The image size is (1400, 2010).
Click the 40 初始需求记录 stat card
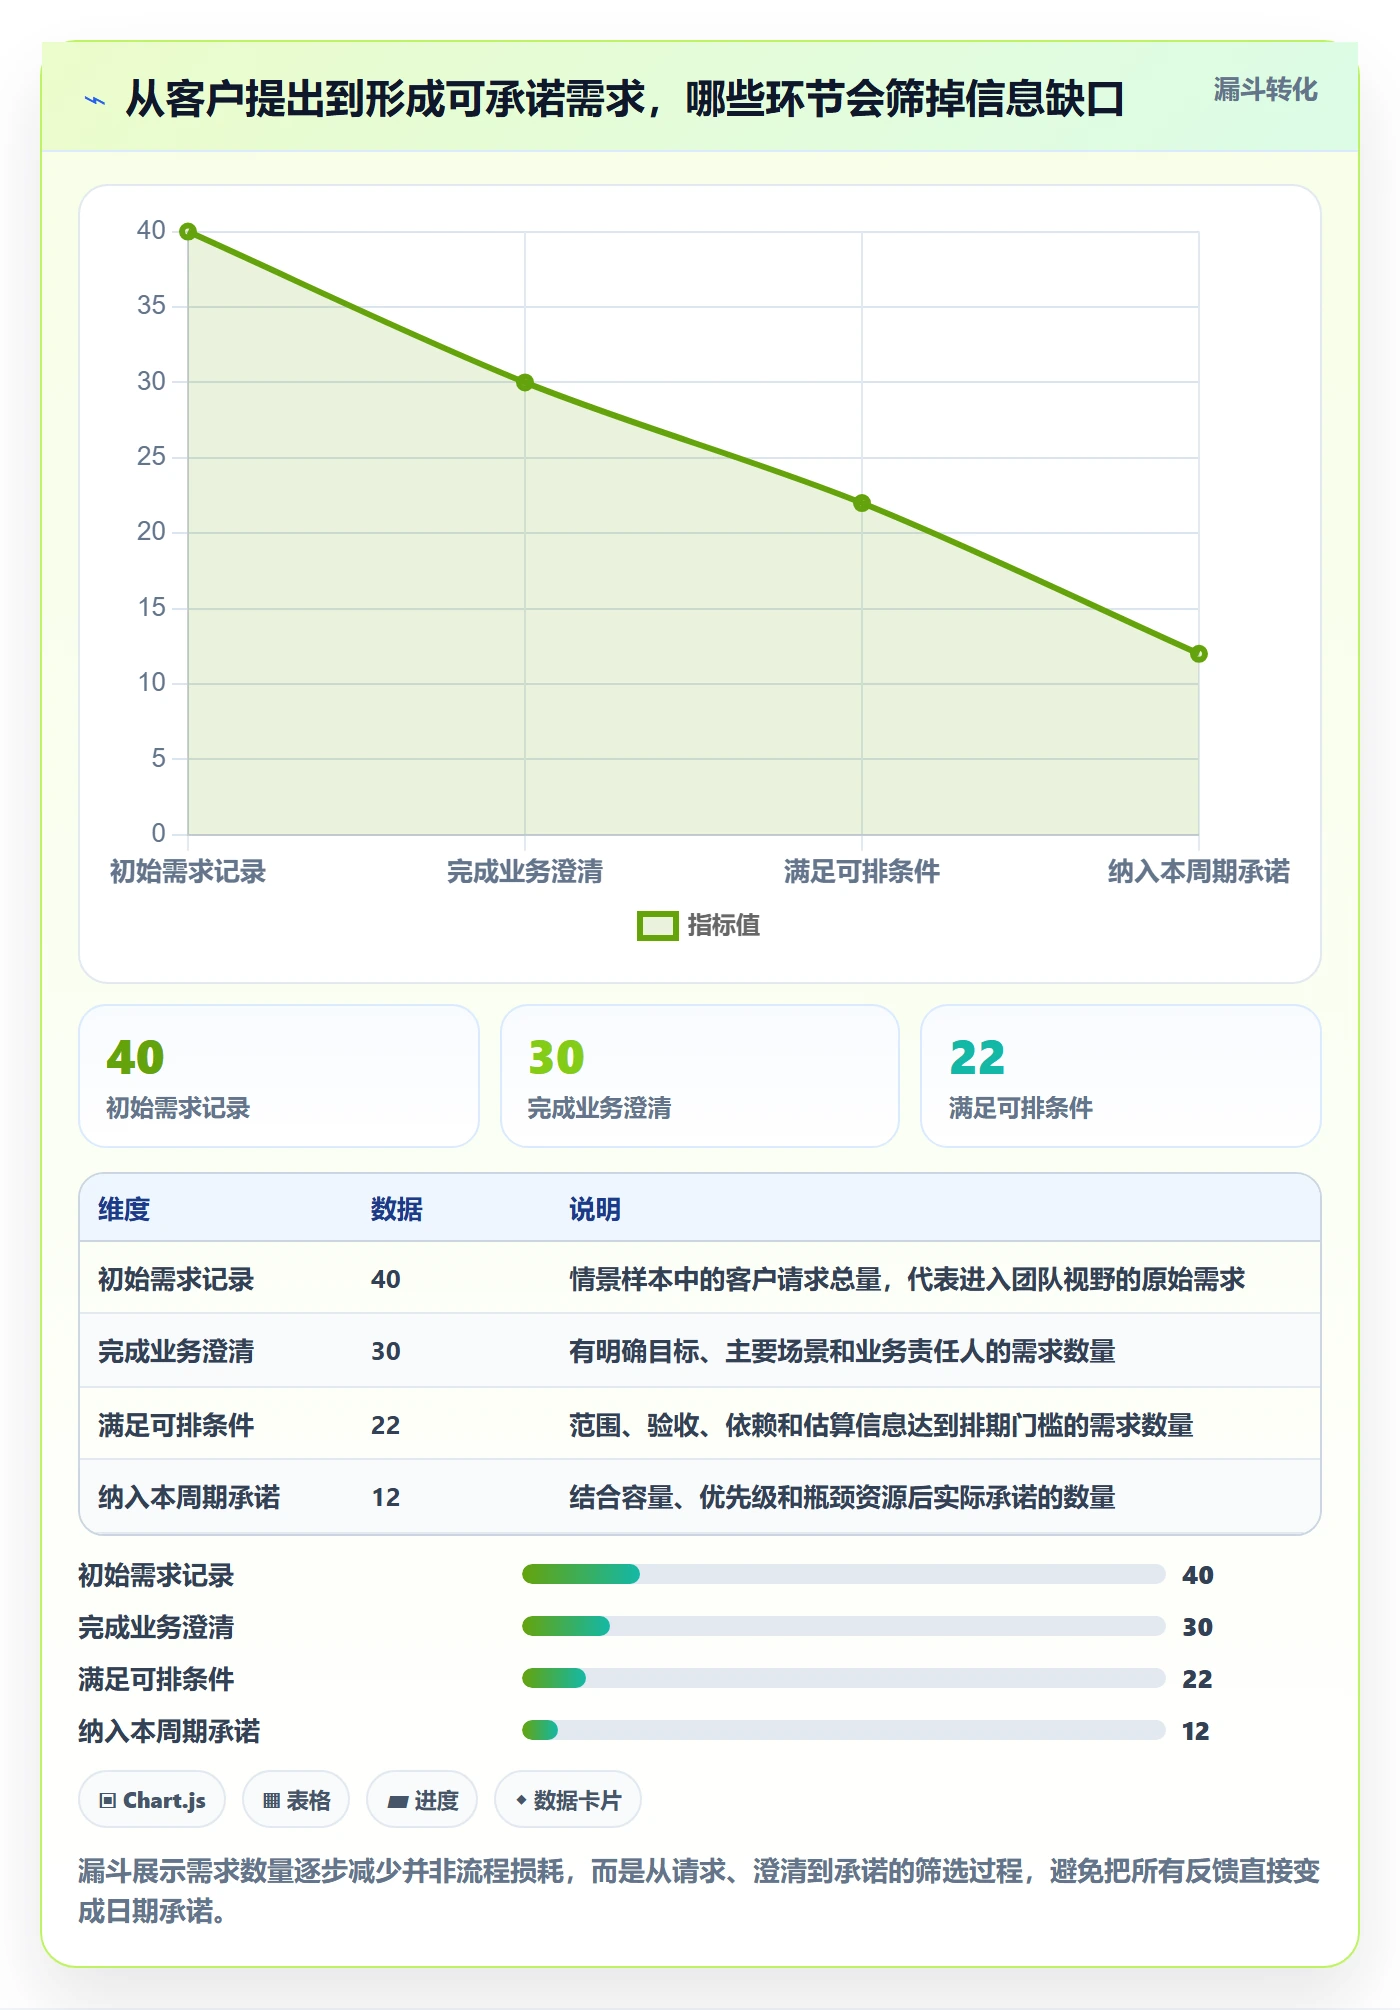279,1076
